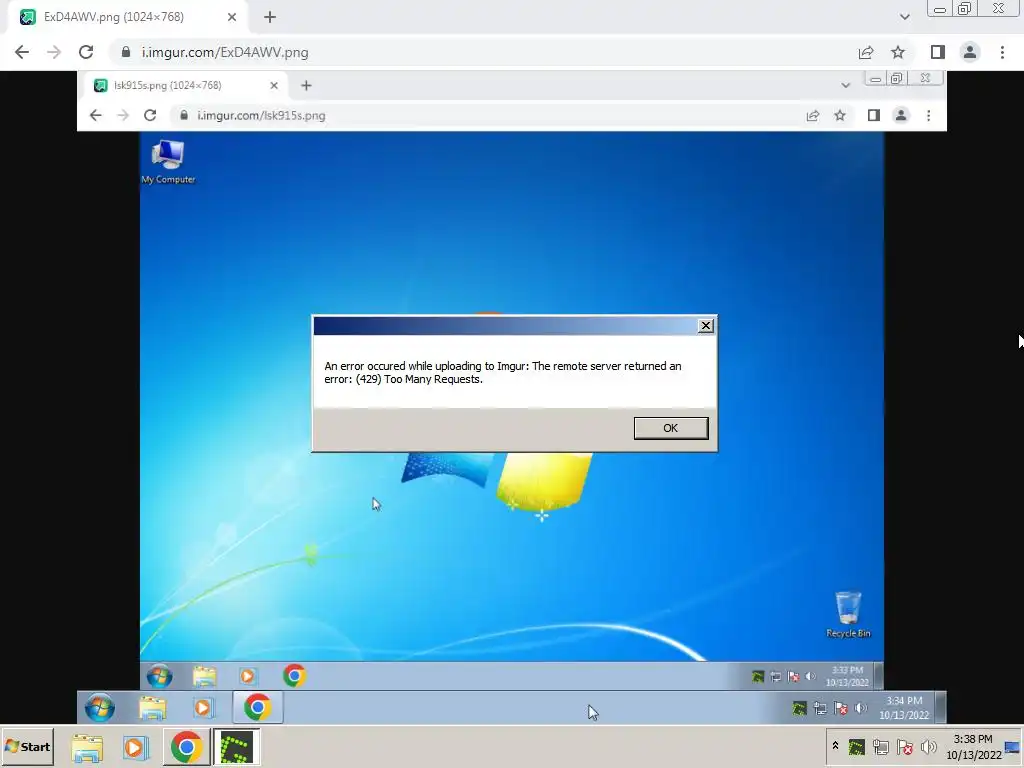Image resolution: width=1024 pixels, height=768 pixels.
Task: Click the clock reading 3:33 PM
Action: [847, 676]
